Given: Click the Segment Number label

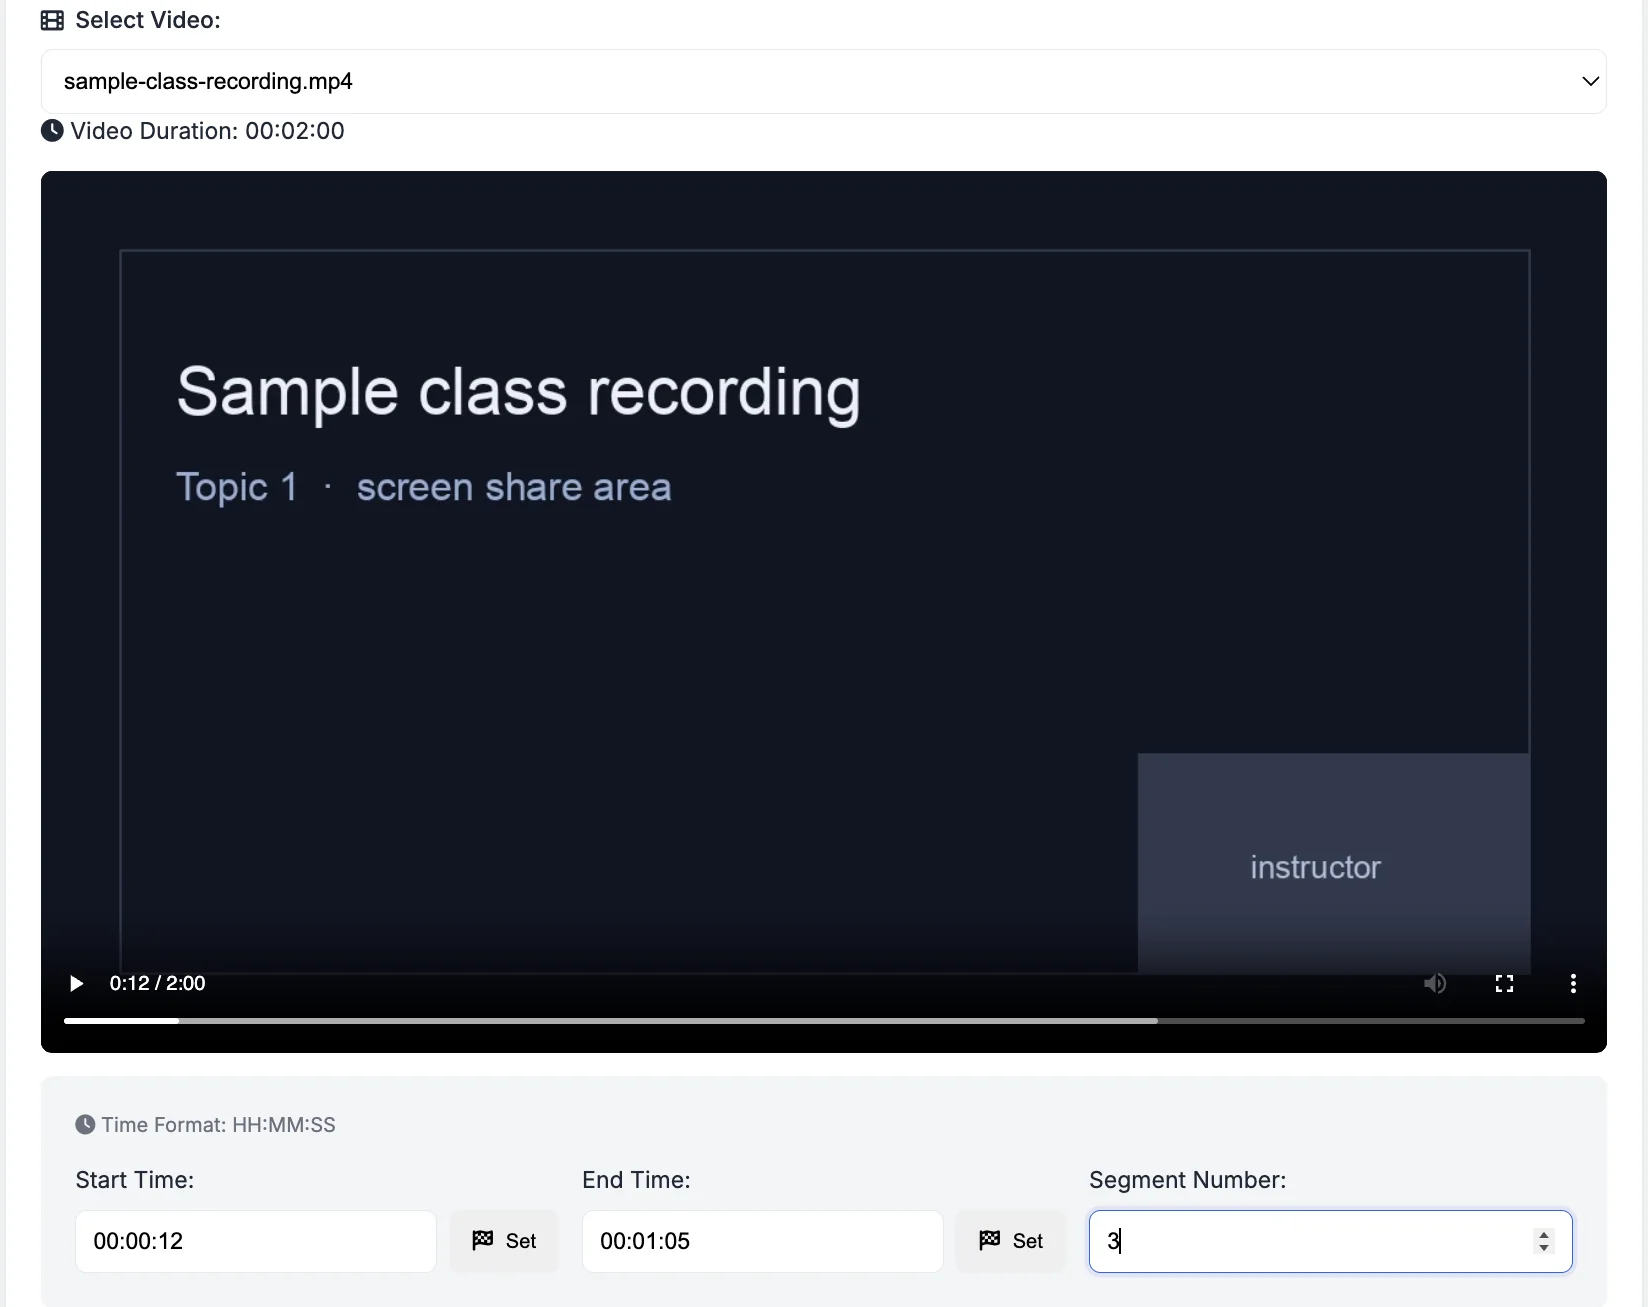Looking at the screenshot, I should [1187, 1180].
